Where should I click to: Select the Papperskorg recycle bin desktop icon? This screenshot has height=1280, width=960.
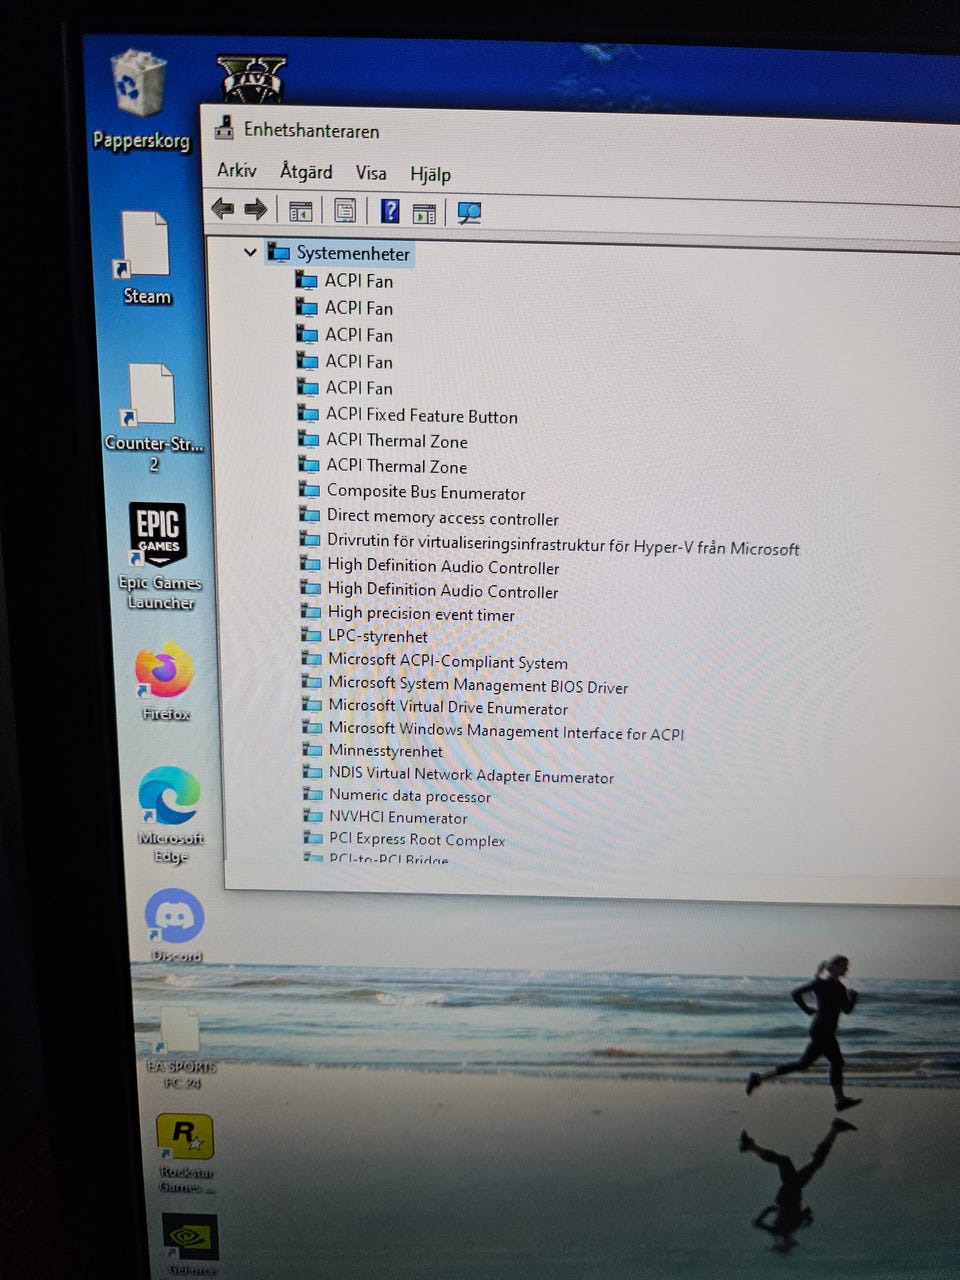tap(141, 102)
